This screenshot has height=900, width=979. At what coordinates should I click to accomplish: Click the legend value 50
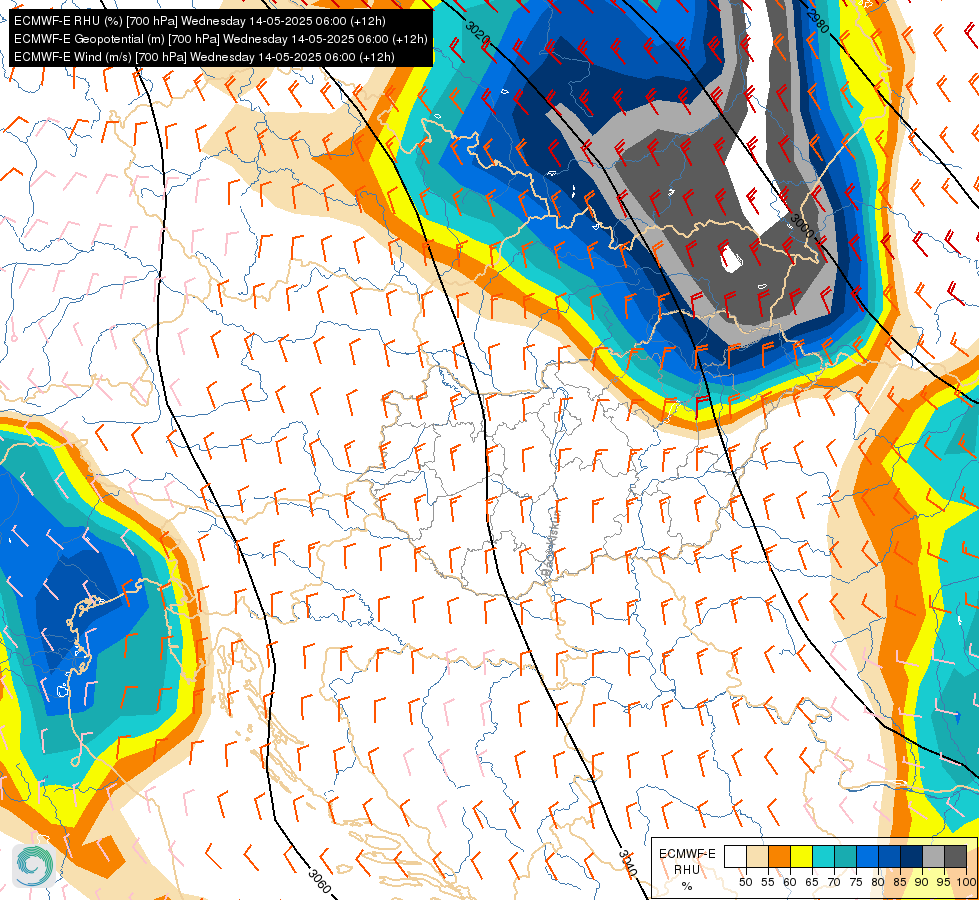click(745, 883)
